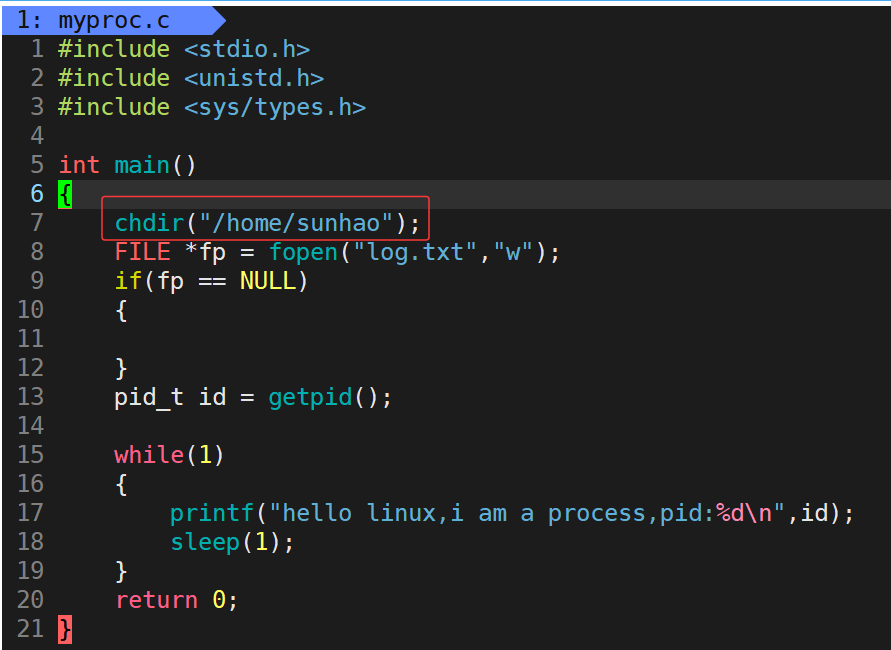891x650 pixels.
Task: Click the 'return' keyword
Action: (156, 600)
